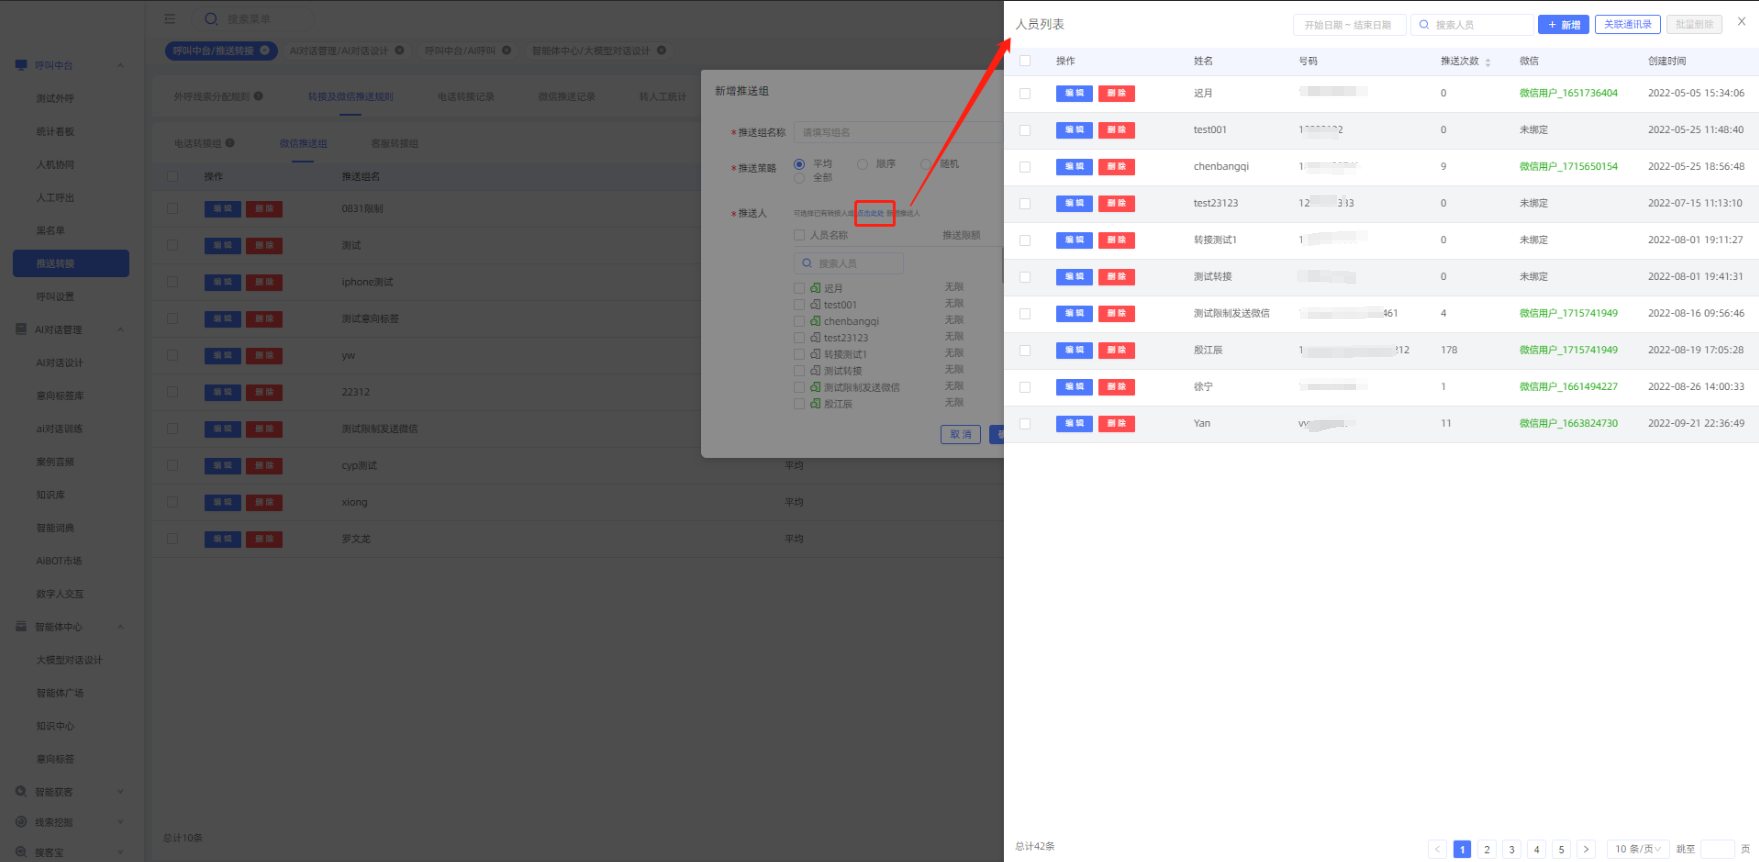Click the red 删除 button for Yan

1116,424
